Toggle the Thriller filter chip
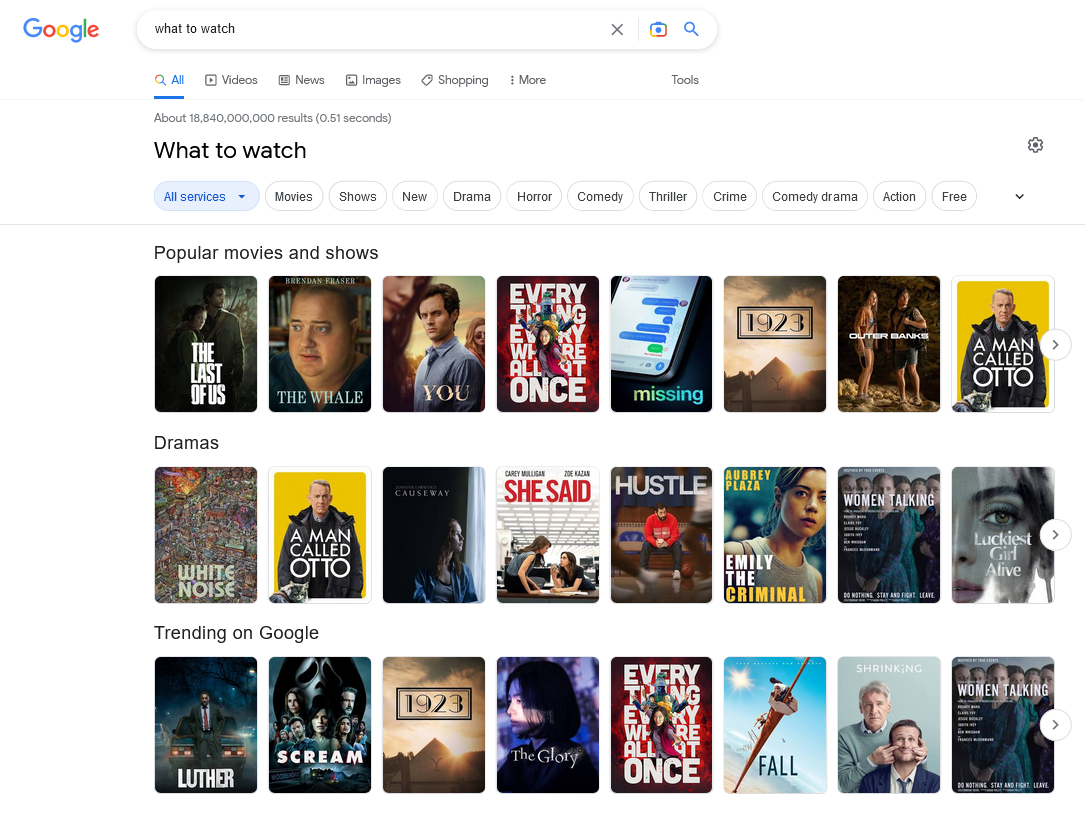 point(668,196)
